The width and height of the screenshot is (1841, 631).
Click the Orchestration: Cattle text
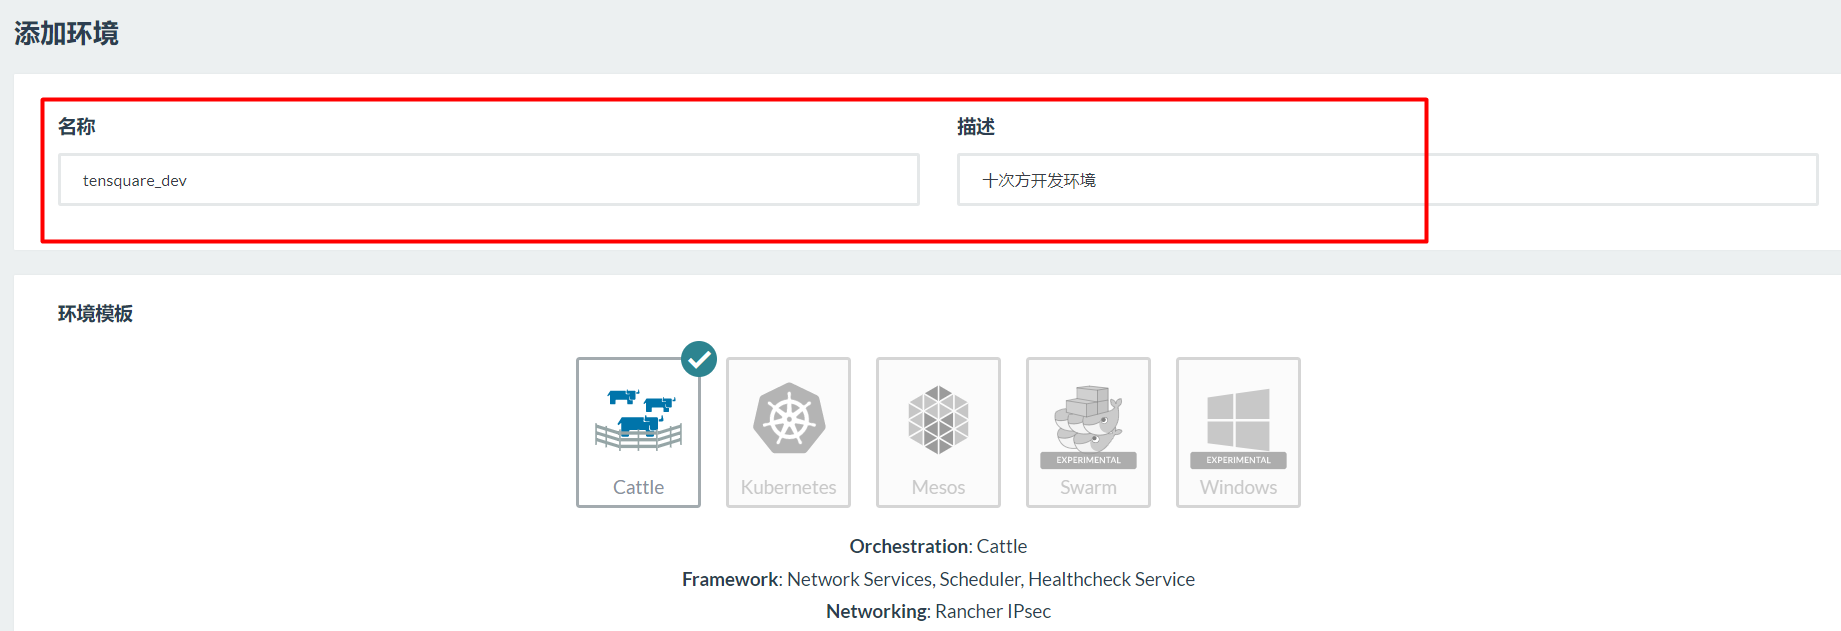[x=938, y=546]
